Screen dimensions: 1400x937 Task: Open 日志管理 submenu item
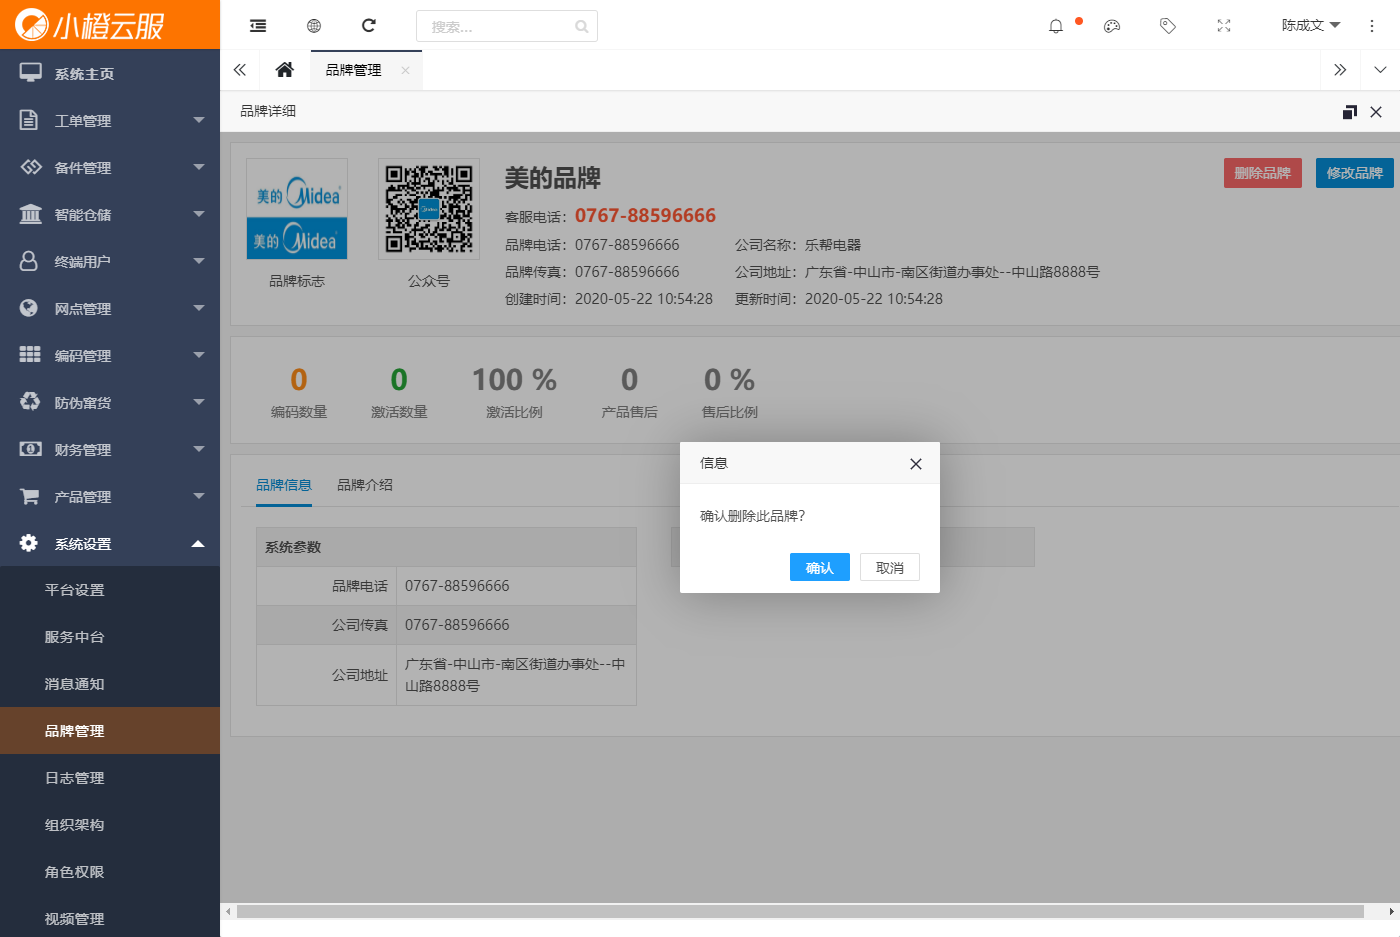point(110,778)
